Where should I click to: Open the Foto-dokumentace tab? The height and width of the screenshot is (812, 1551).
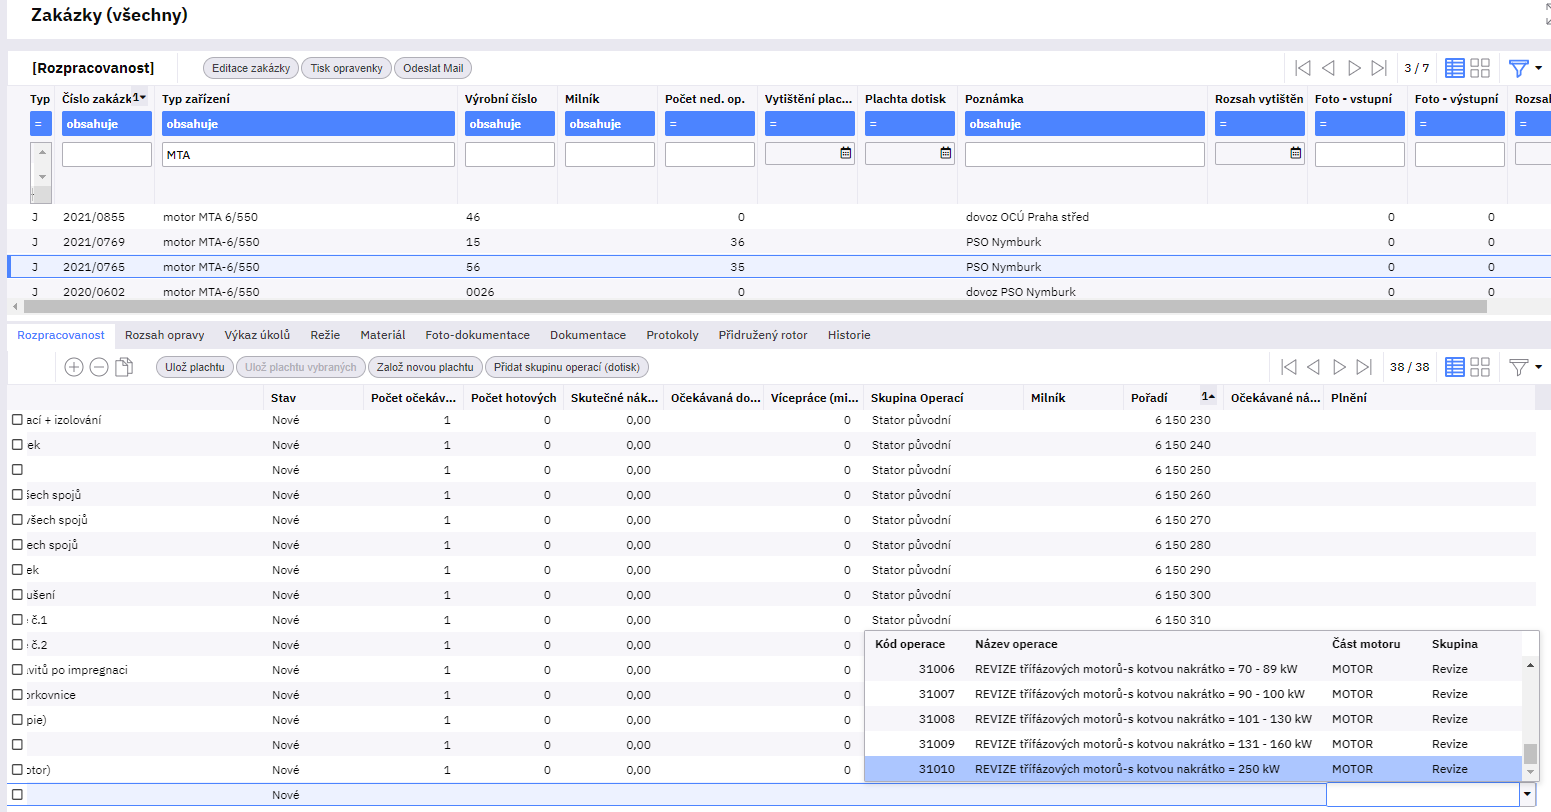point(477,335)
